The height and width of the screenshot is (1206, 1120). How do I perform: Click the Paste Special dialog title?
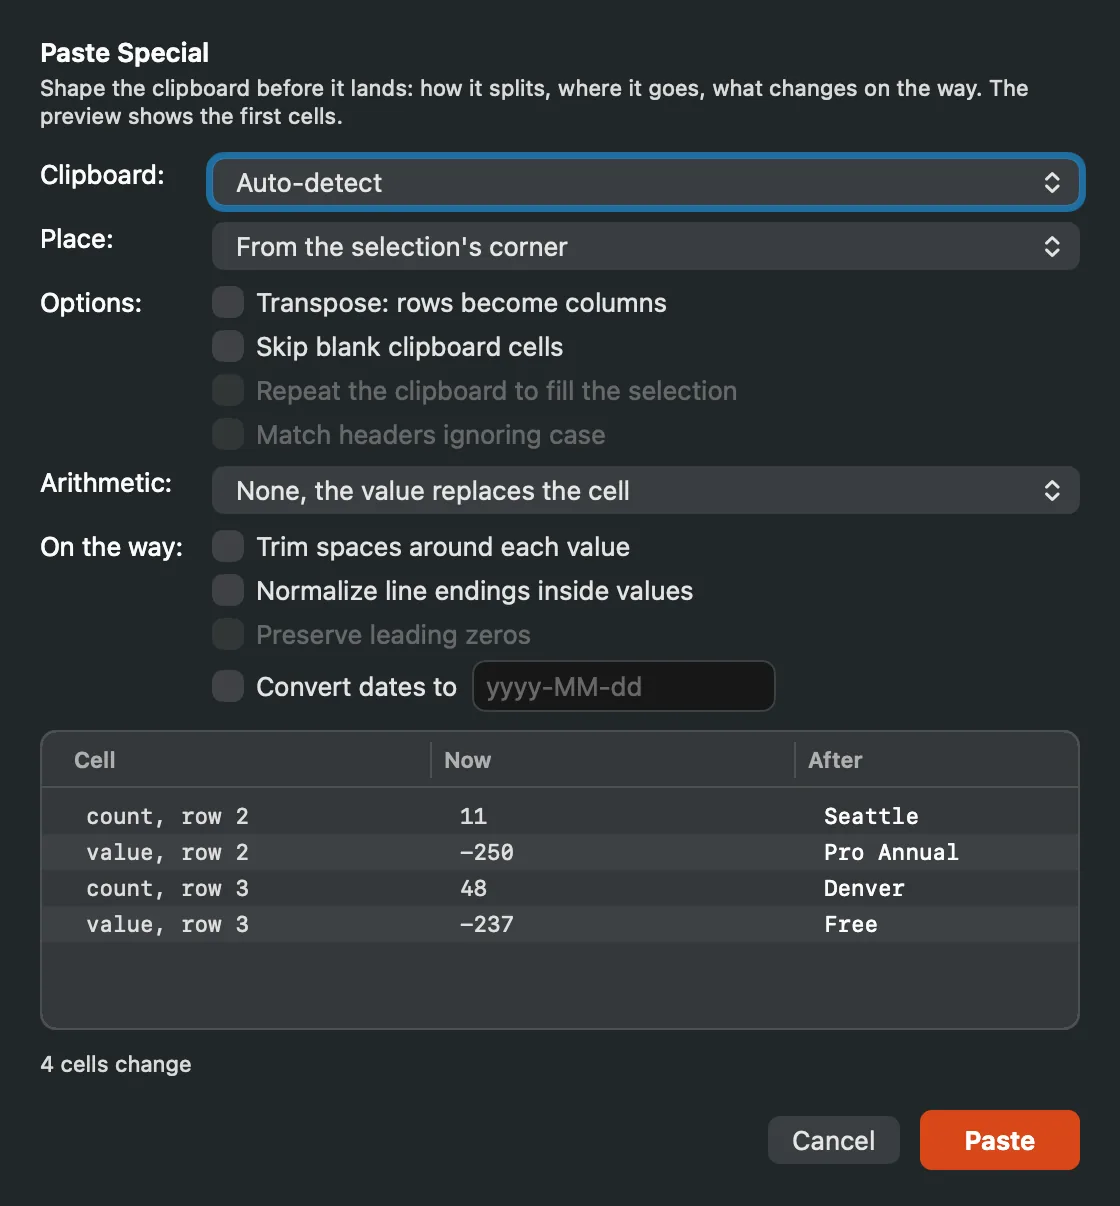coord(125,52)
